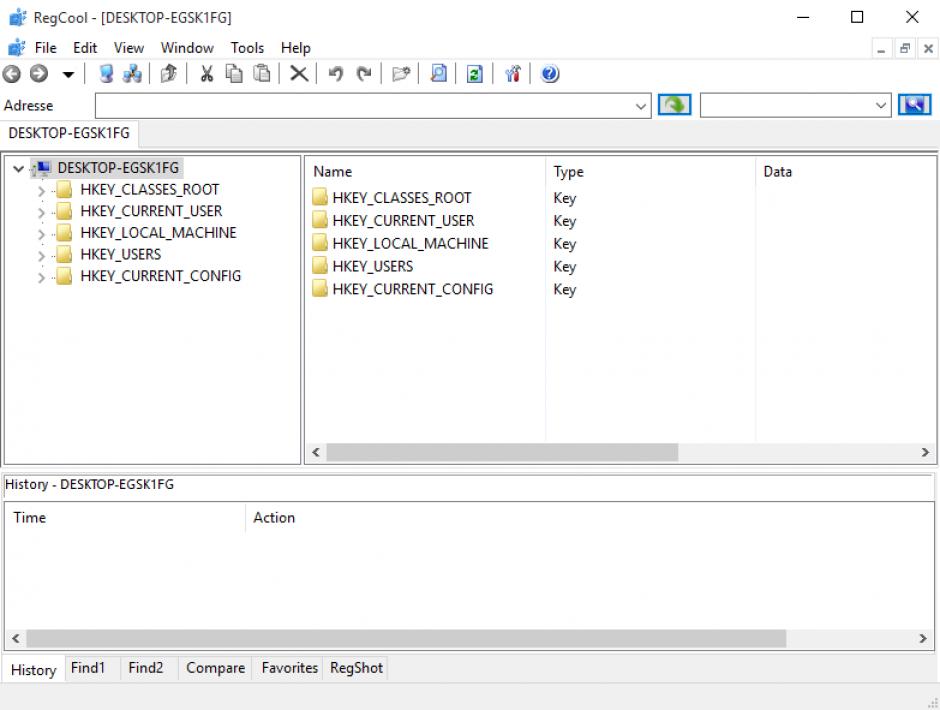Viewport: 940px width, 710px height.
Task: Click the Cut scissors icon
Action: coord(207,74)
